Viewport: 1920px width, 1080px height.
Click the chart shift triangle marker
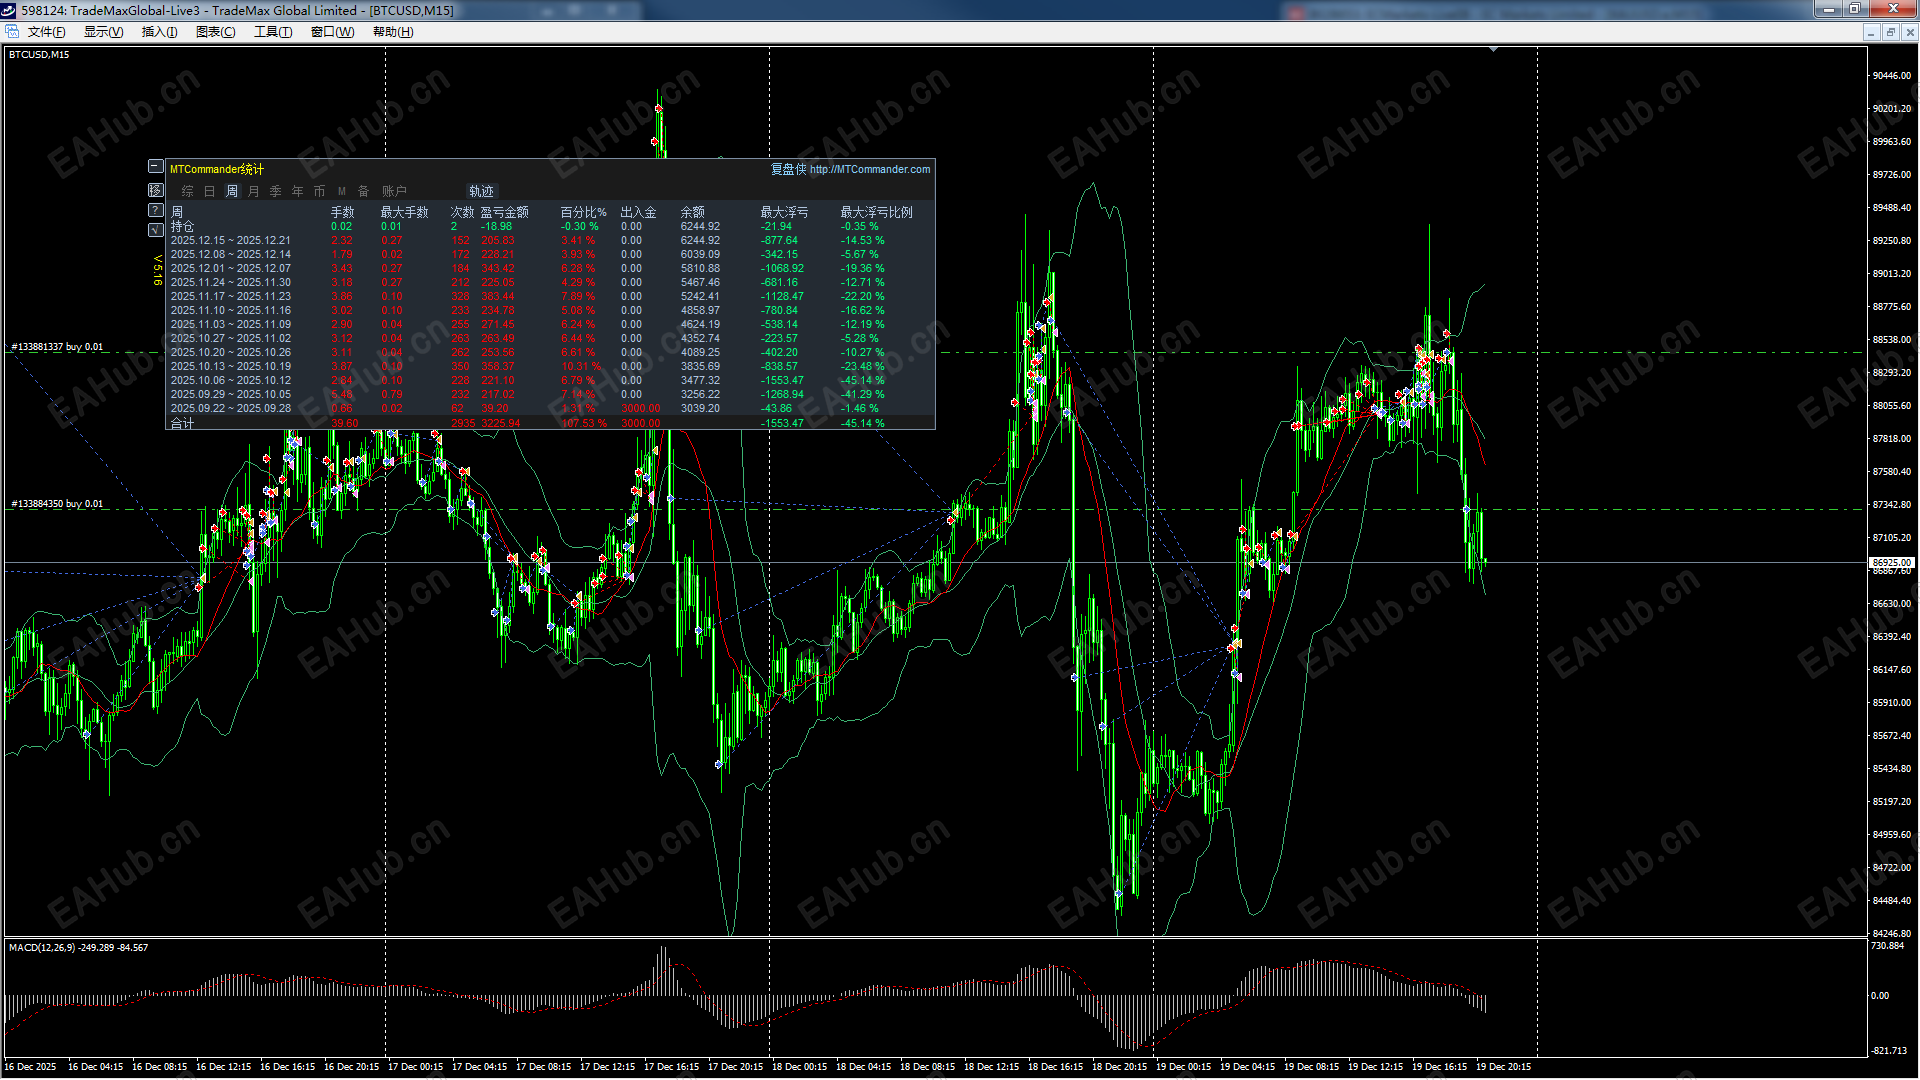(1493, 50)
